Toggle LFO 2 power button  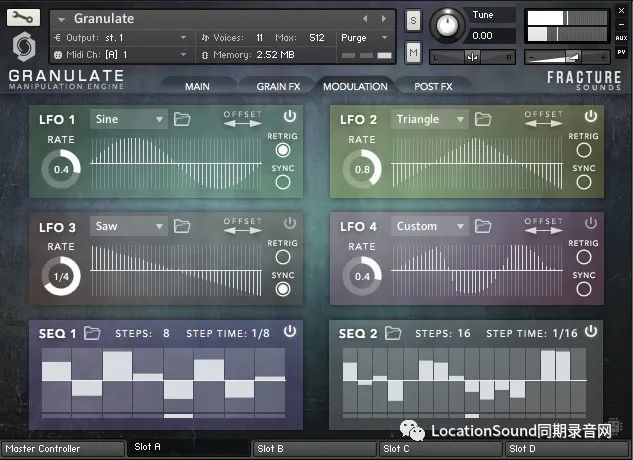click(x=591, y=116)
